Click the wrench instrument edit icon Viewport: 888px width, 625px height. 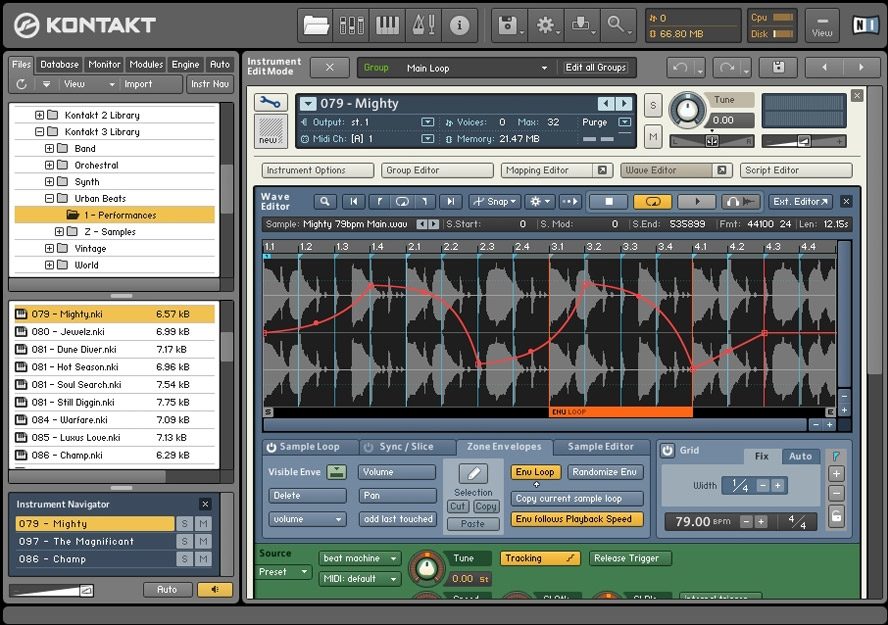point(270,102)
